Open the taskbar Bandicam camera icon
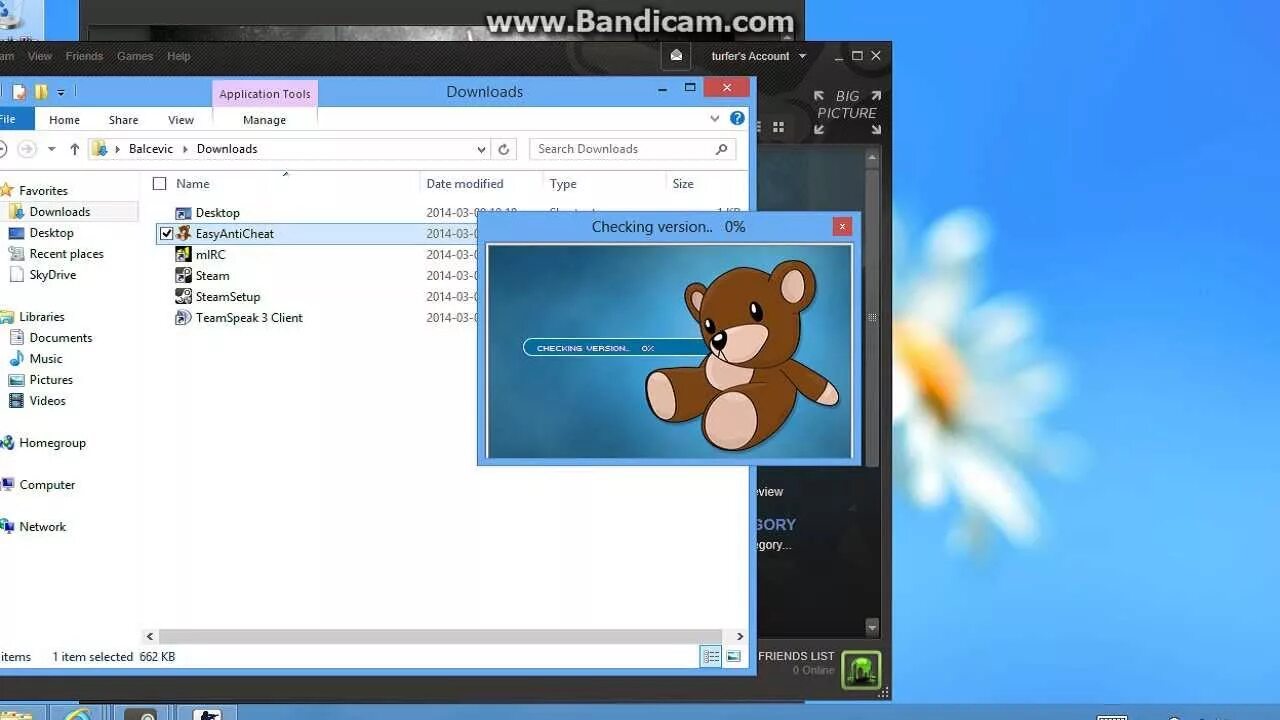Viewport: 1280px width, 720px height. [140, 714]
